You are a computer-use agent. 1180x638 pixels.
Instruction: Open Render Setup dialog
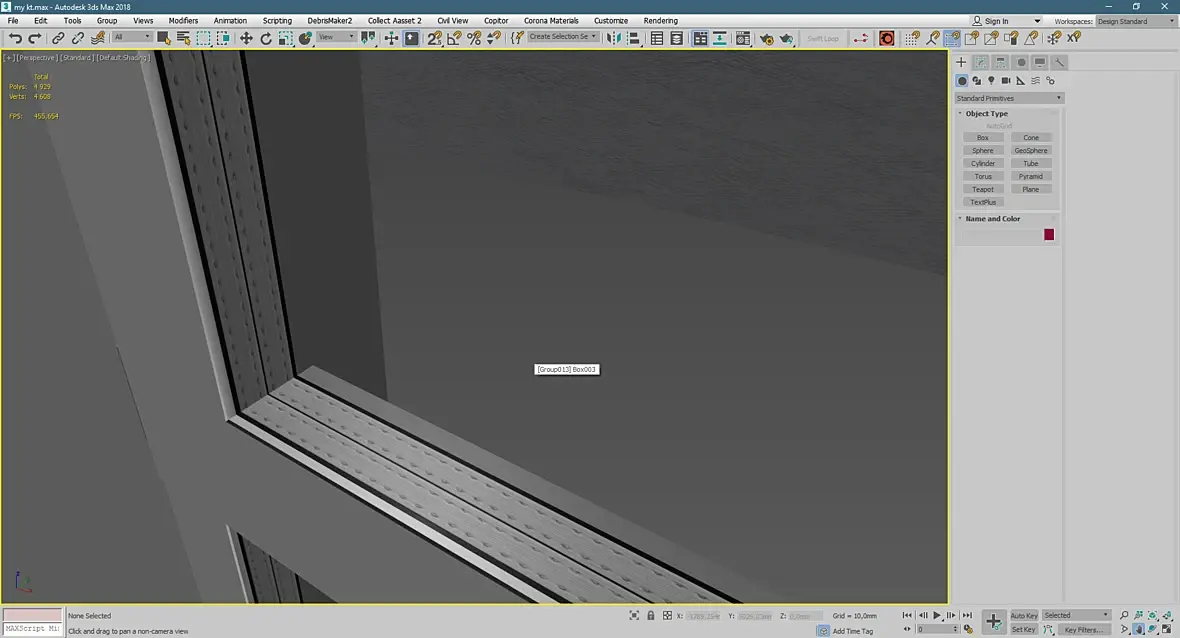tap(766, 38)
